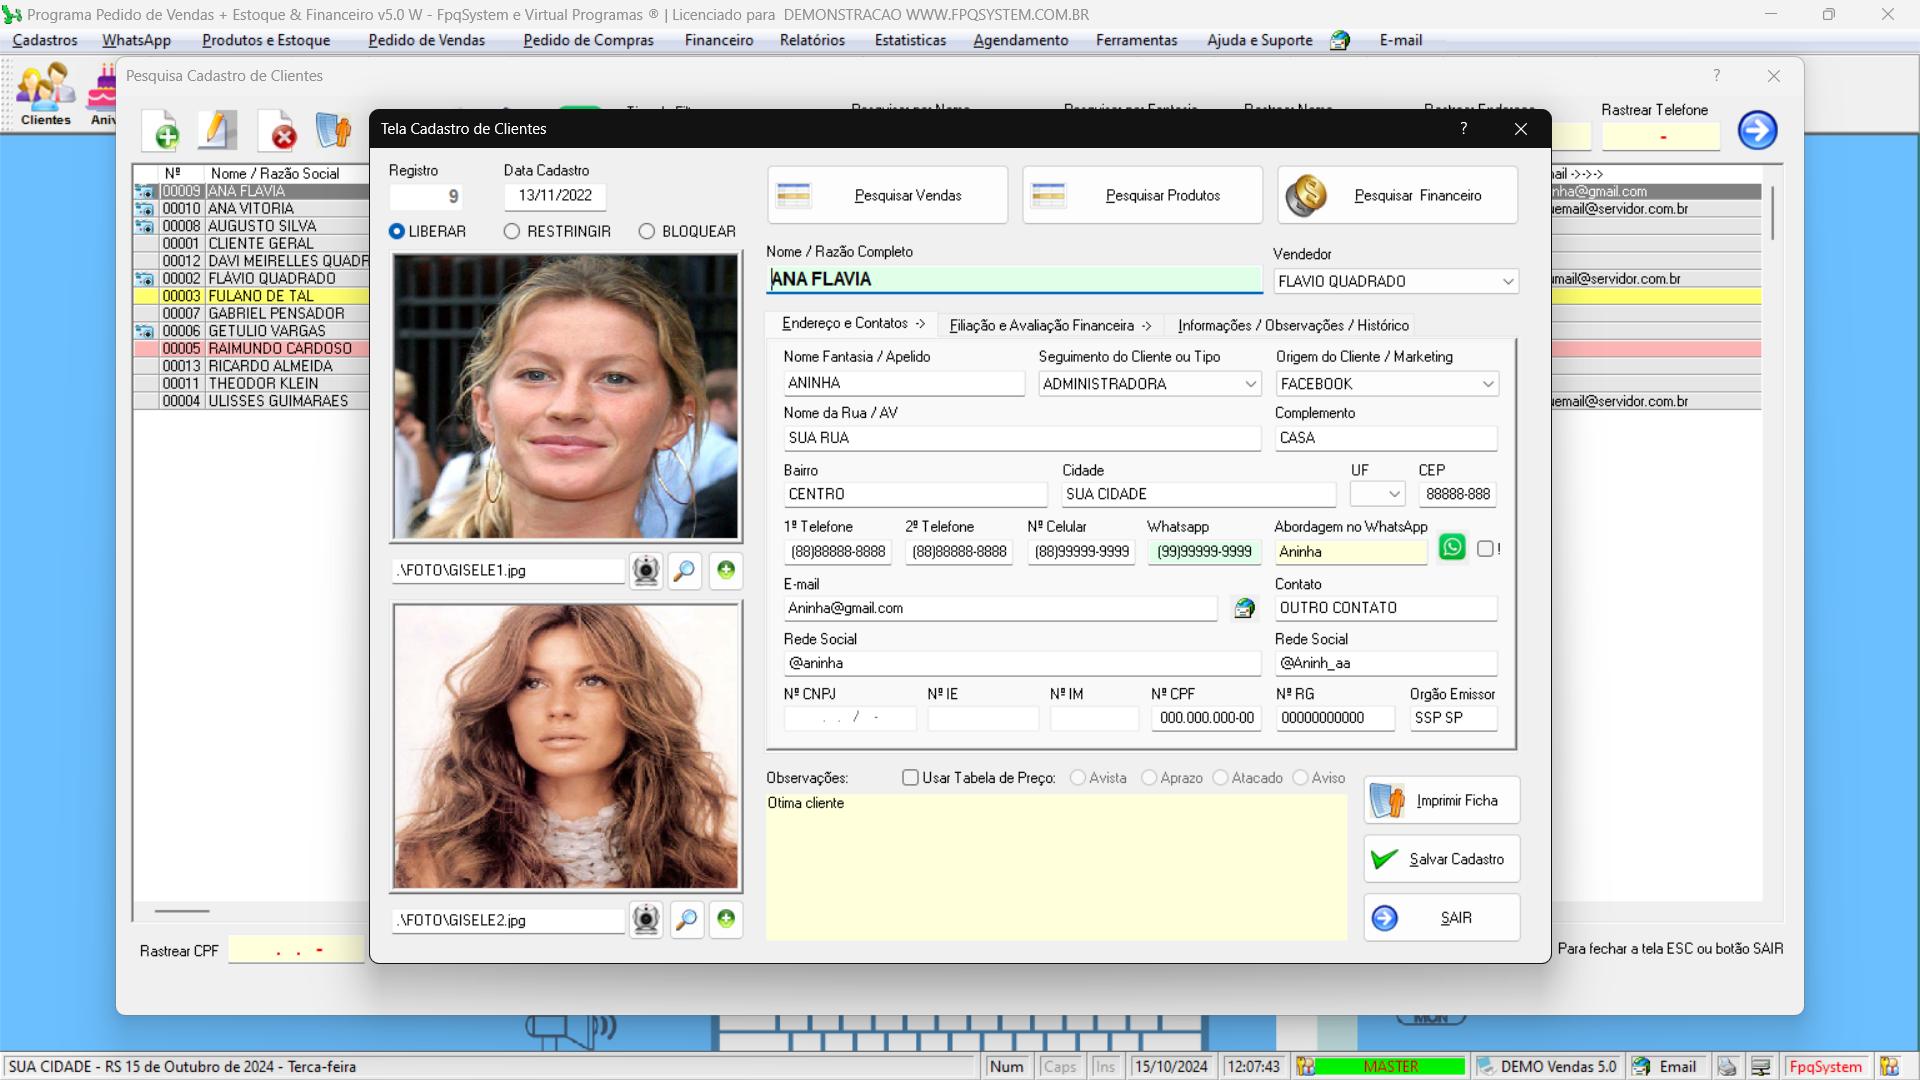Open the Vendedor dropdown
This screenshot has width=1920, height=1080.
tap(1507, 282)
